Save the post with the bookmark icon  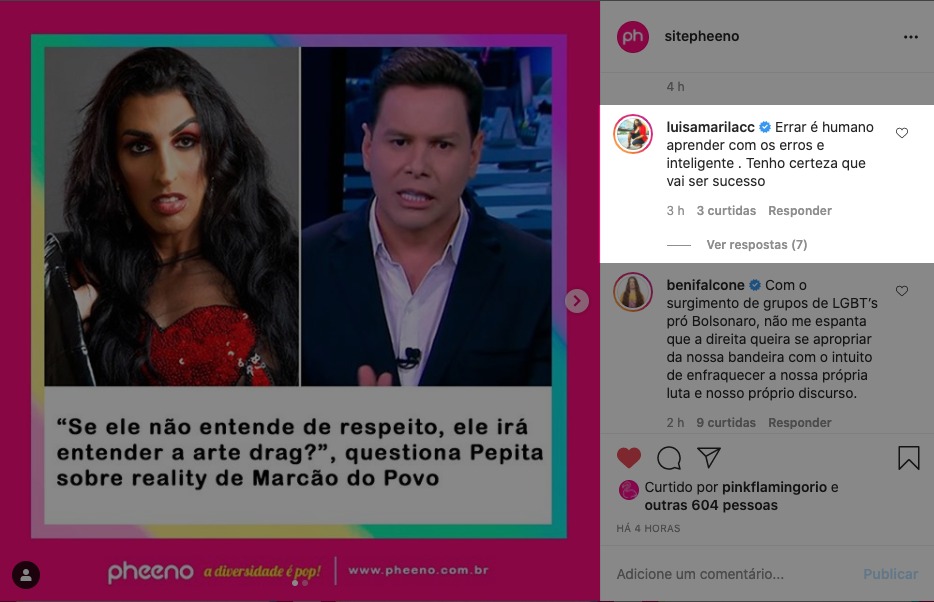click(908, 458)
